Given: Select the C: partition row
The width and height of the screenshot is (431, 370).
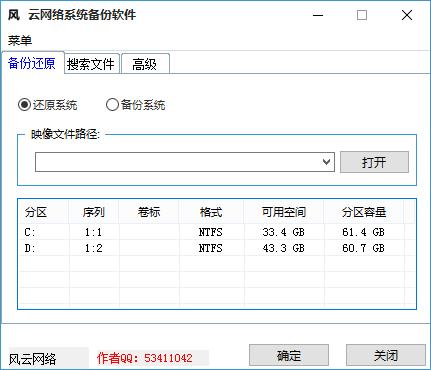Looking at the screenshot, I should [217, 232].
